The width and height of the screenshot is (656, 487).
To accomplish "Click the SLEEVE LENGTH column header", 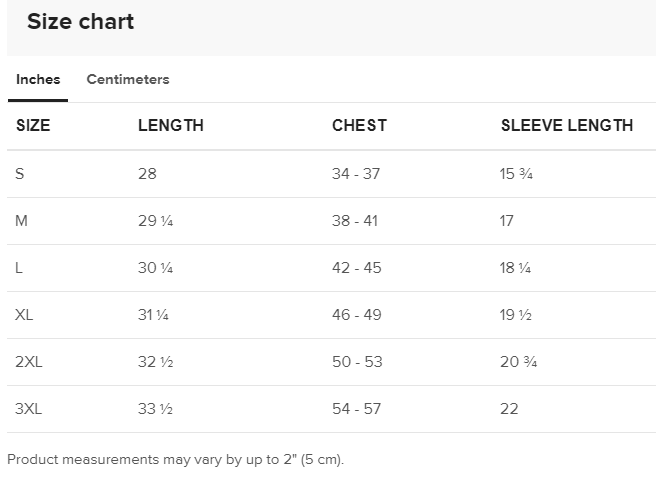I will pyautogui.click(x=566, y=126).
